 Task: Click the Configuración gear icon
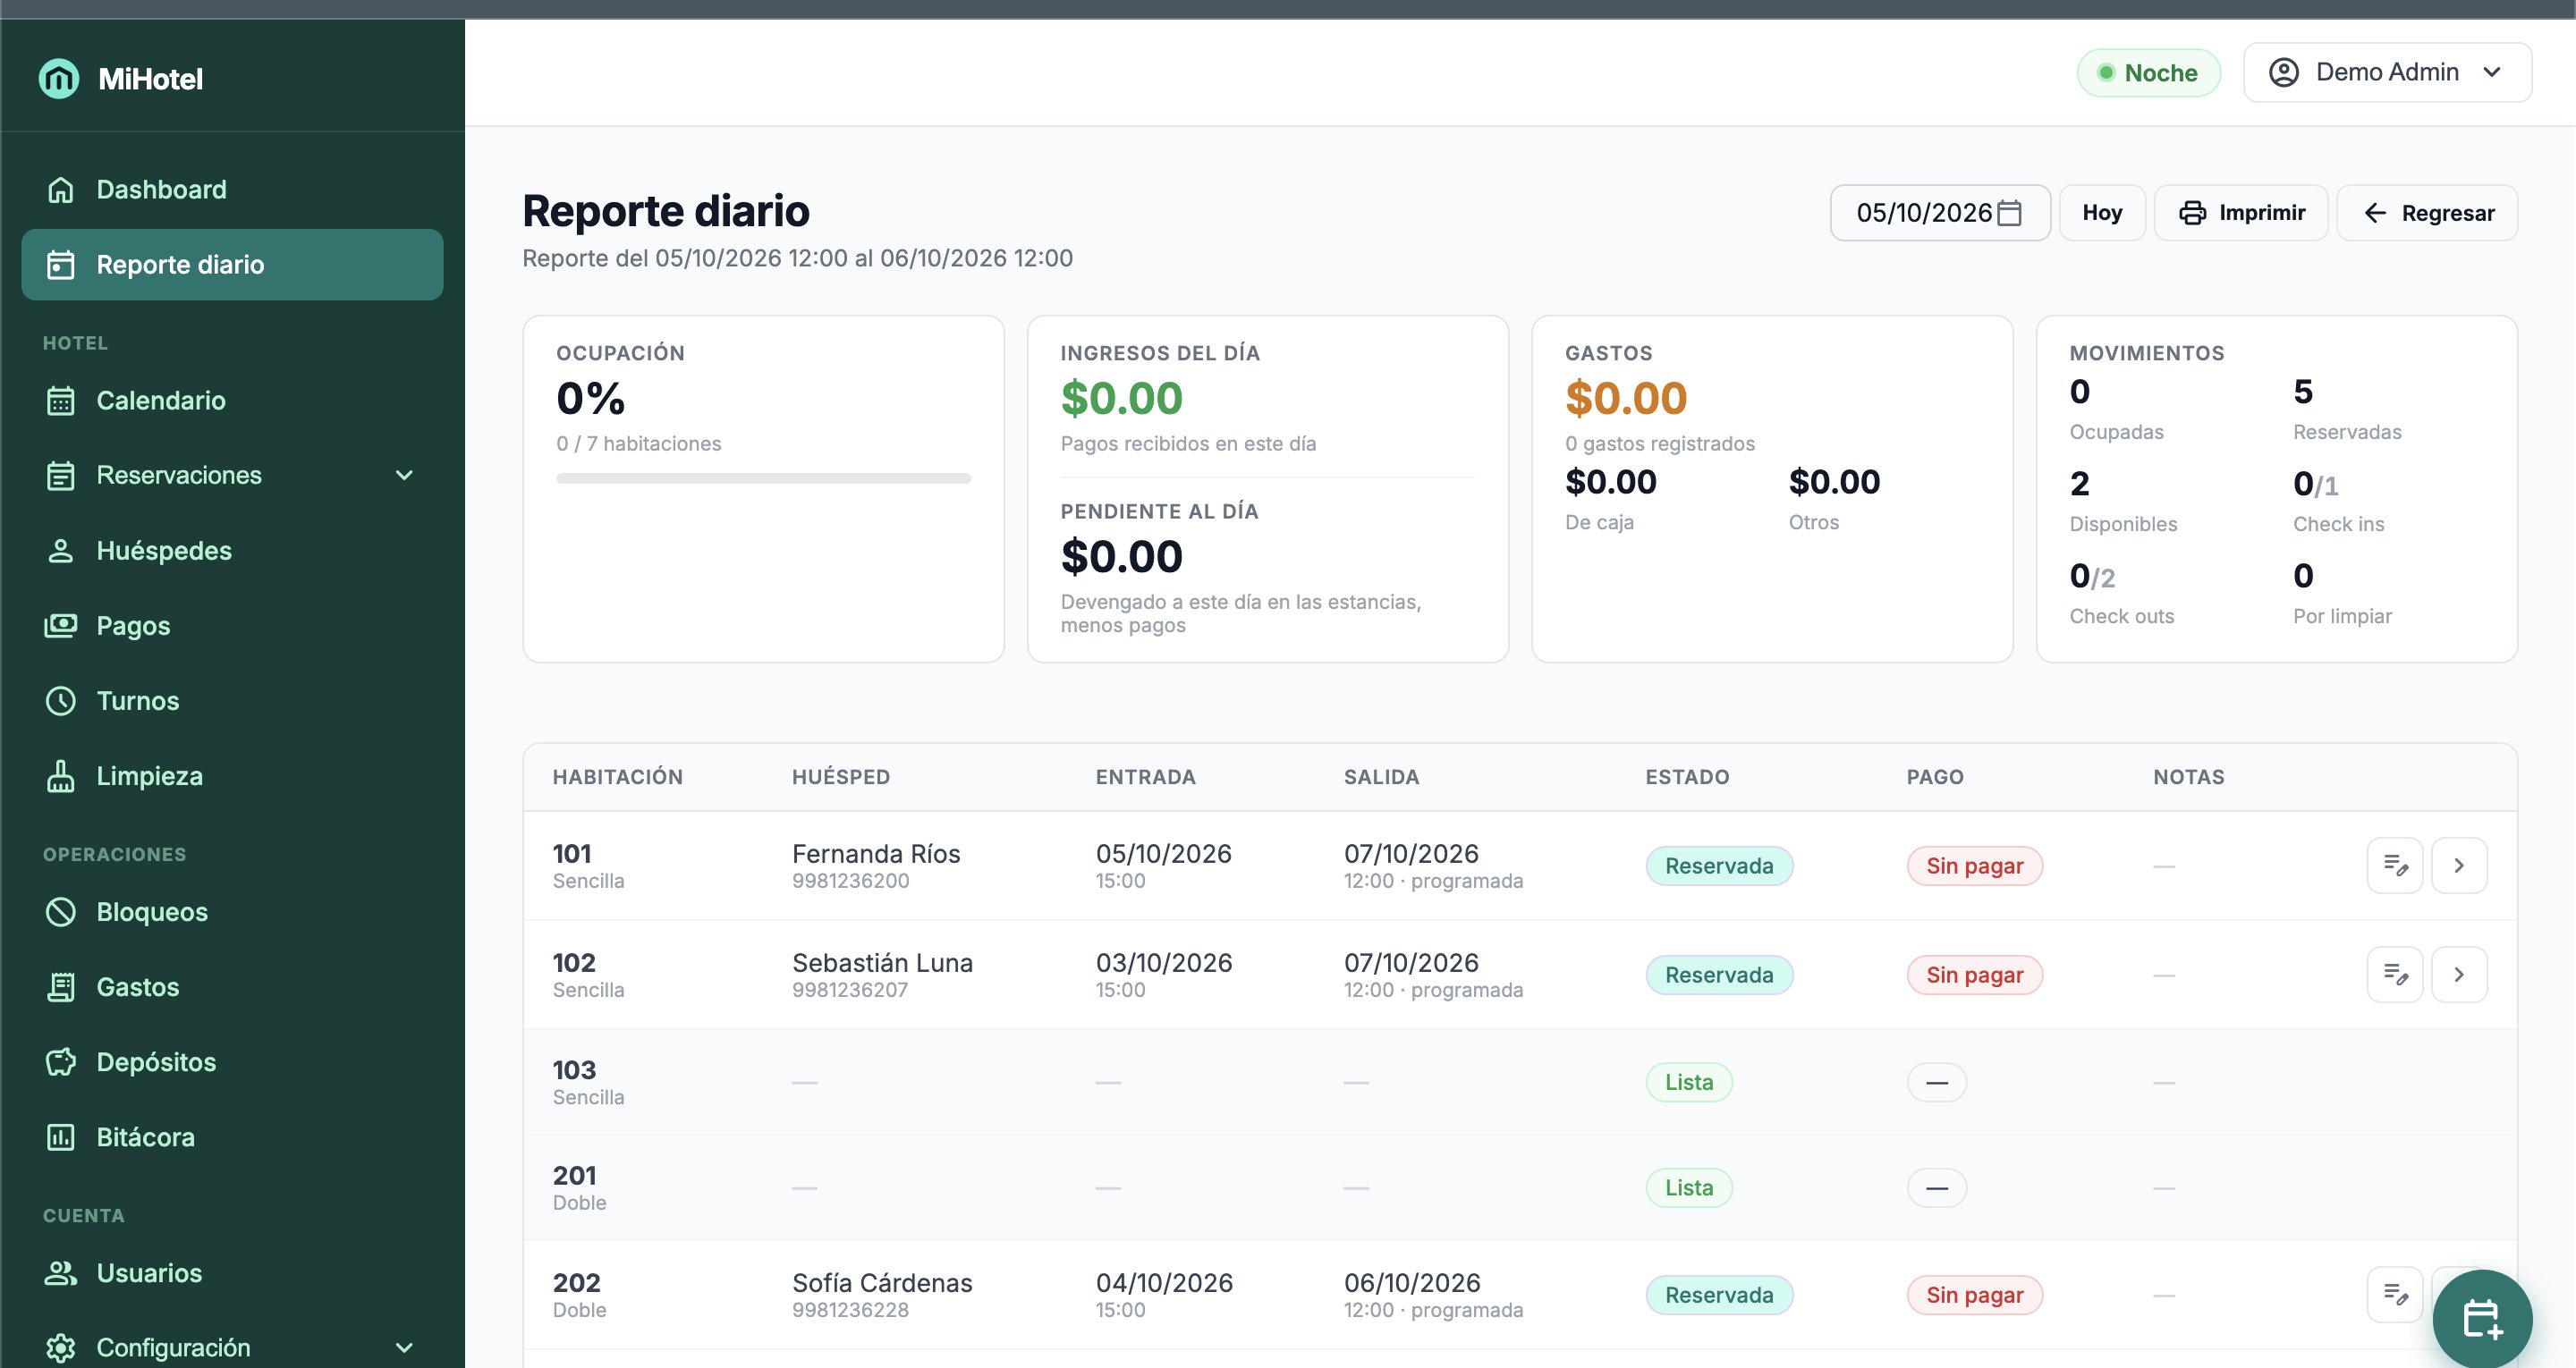click(60, 1347)
